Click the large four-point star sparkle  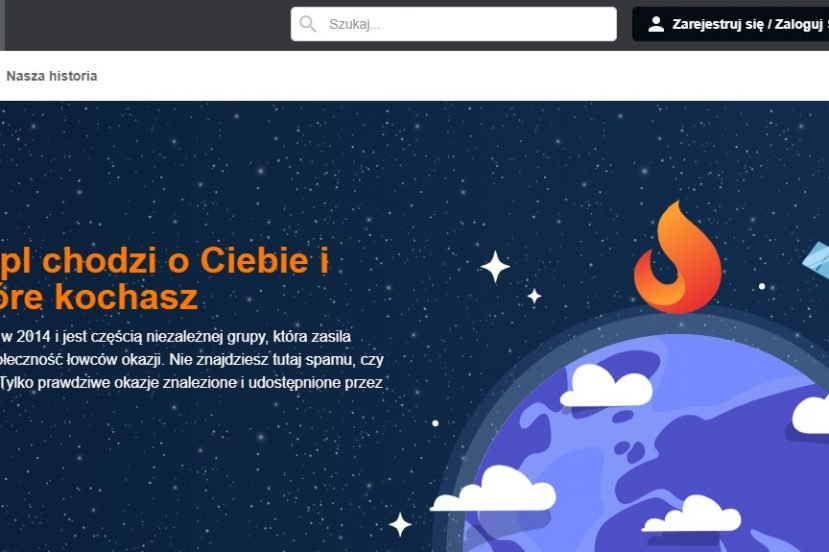[495, 266]
